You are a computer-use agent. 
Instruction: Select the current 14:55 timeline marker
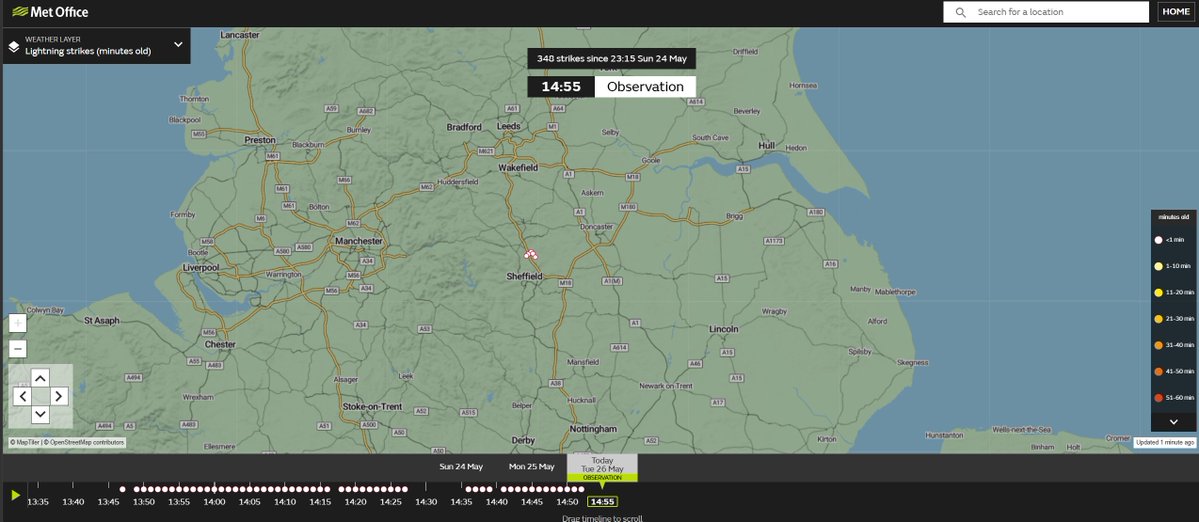click(x=603, y=502)
